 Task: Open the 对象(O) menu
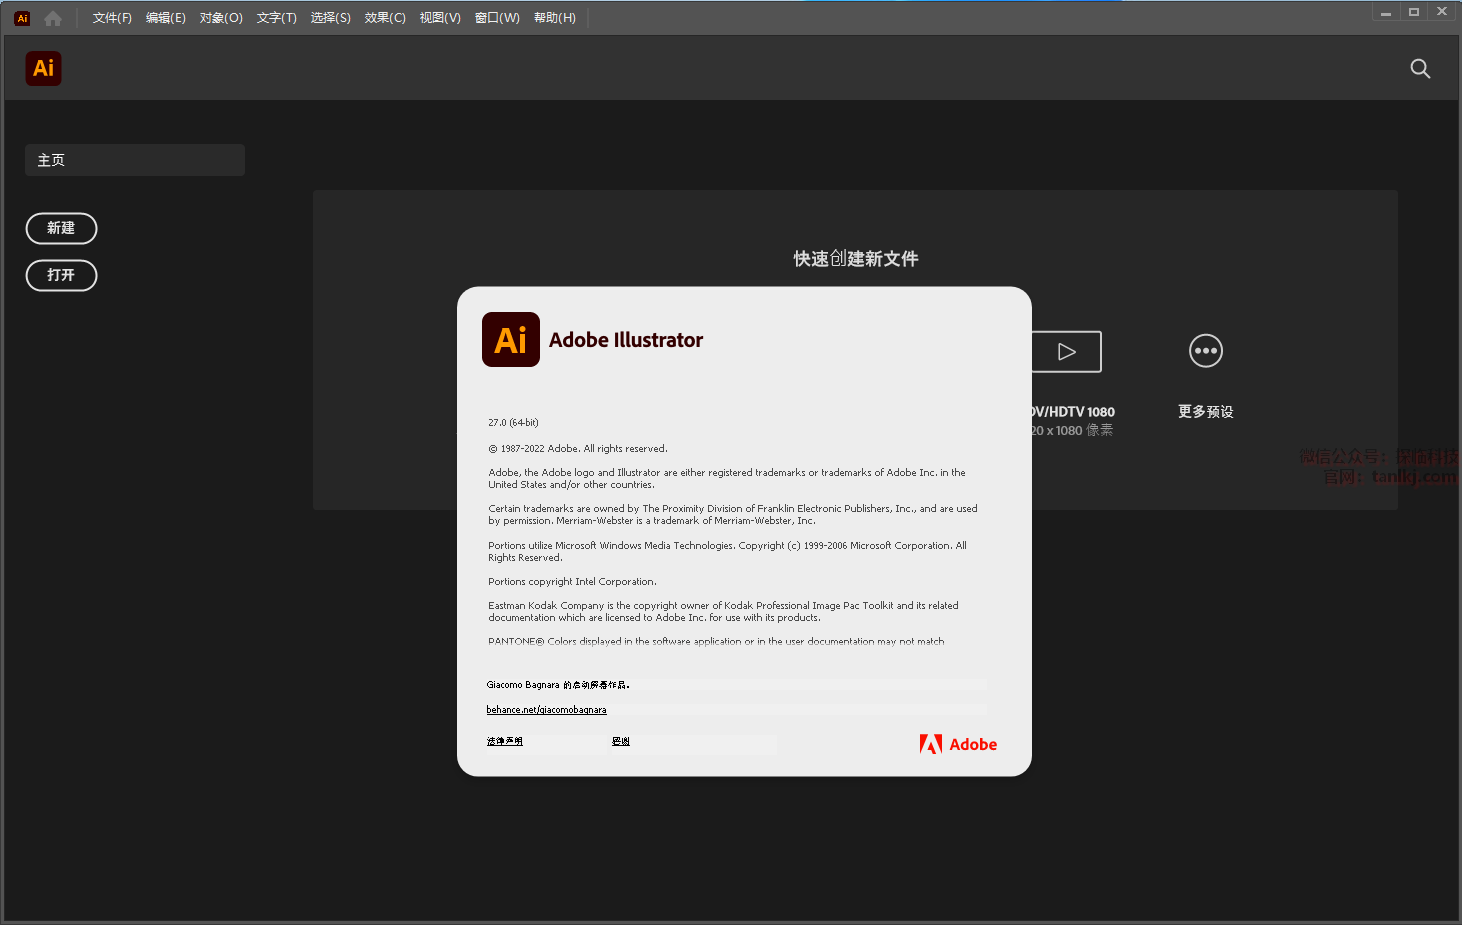tap(221, 18)
